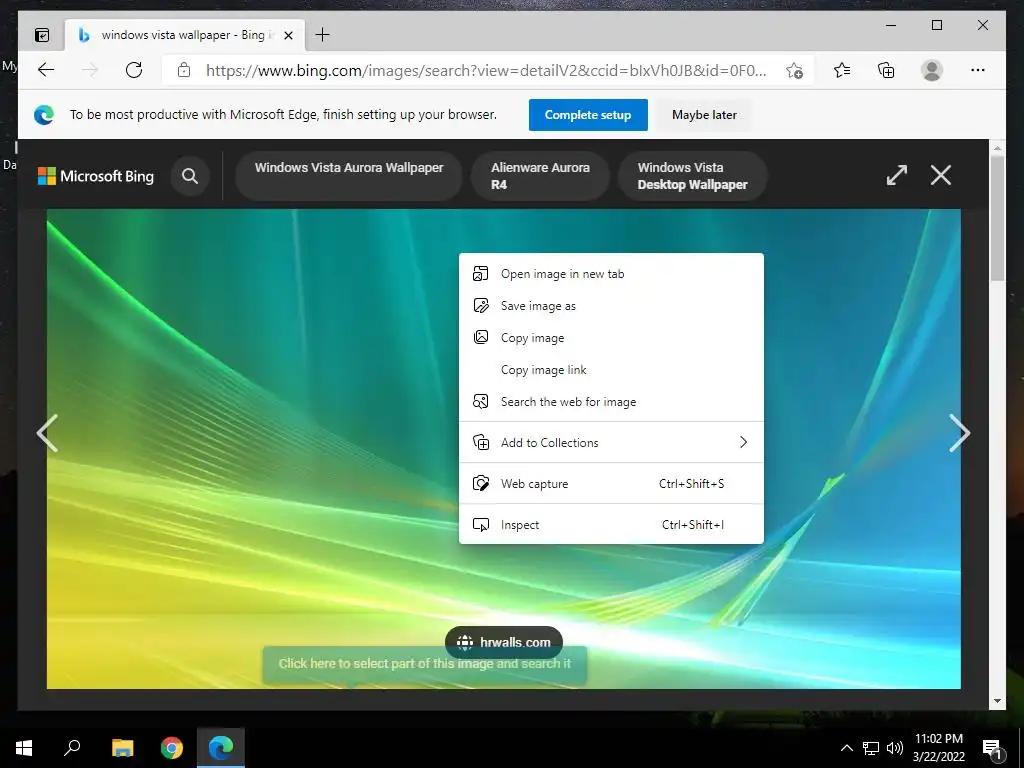Screen dimensions: 1024x768
Task: Click the page vertical scrollbar thumb
Action: pyautogui.click(x=997, y=219)
